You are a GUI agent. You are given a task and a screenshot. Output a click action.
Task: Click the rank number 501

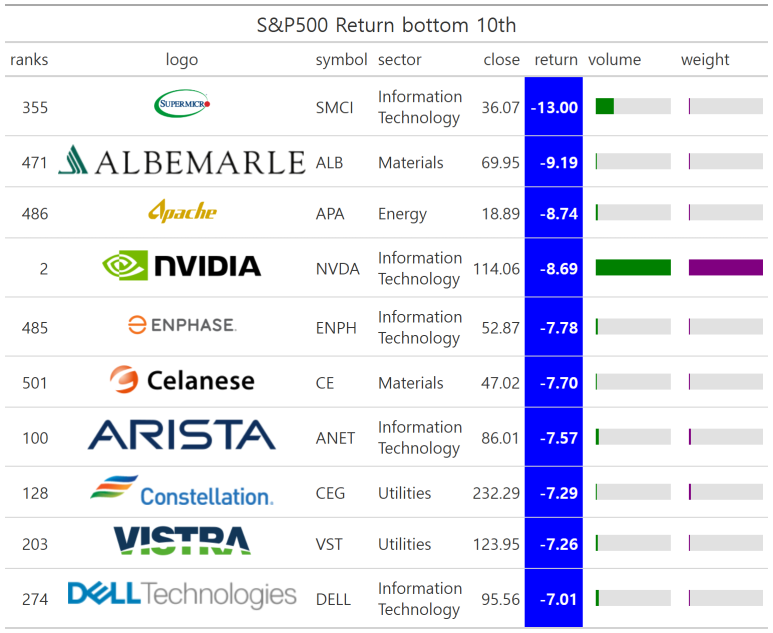[x=35, y=383]
